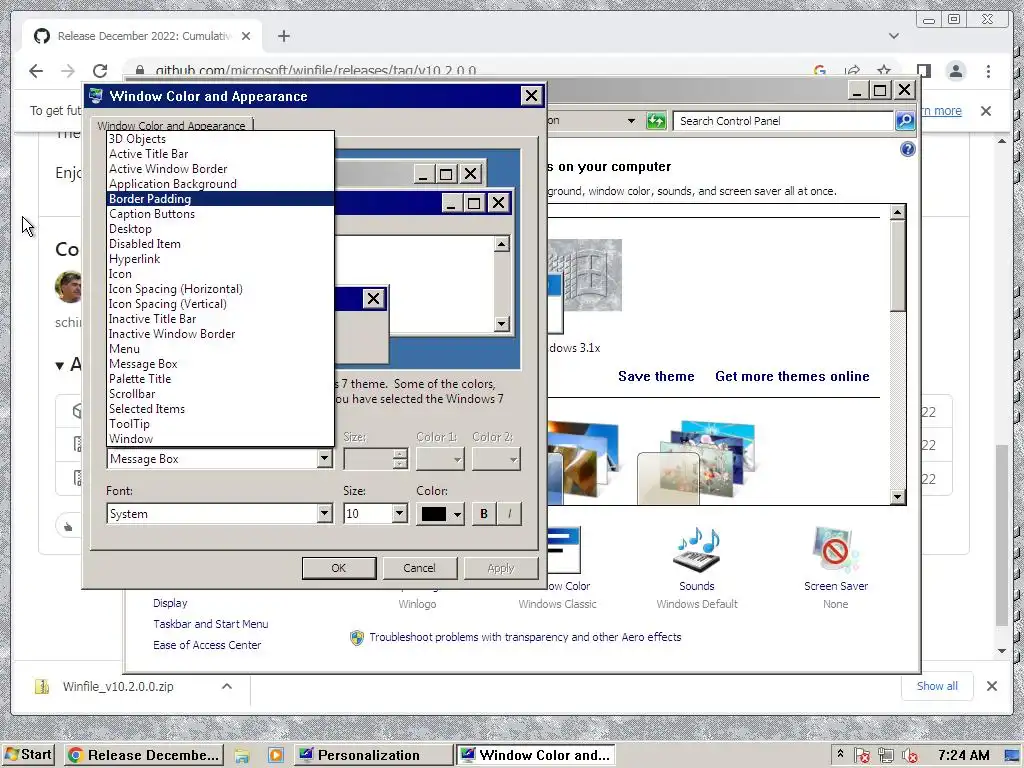Click the Control Panel search magnifier icon
The height and width of the screenshot is (768, 1024).
905,121
